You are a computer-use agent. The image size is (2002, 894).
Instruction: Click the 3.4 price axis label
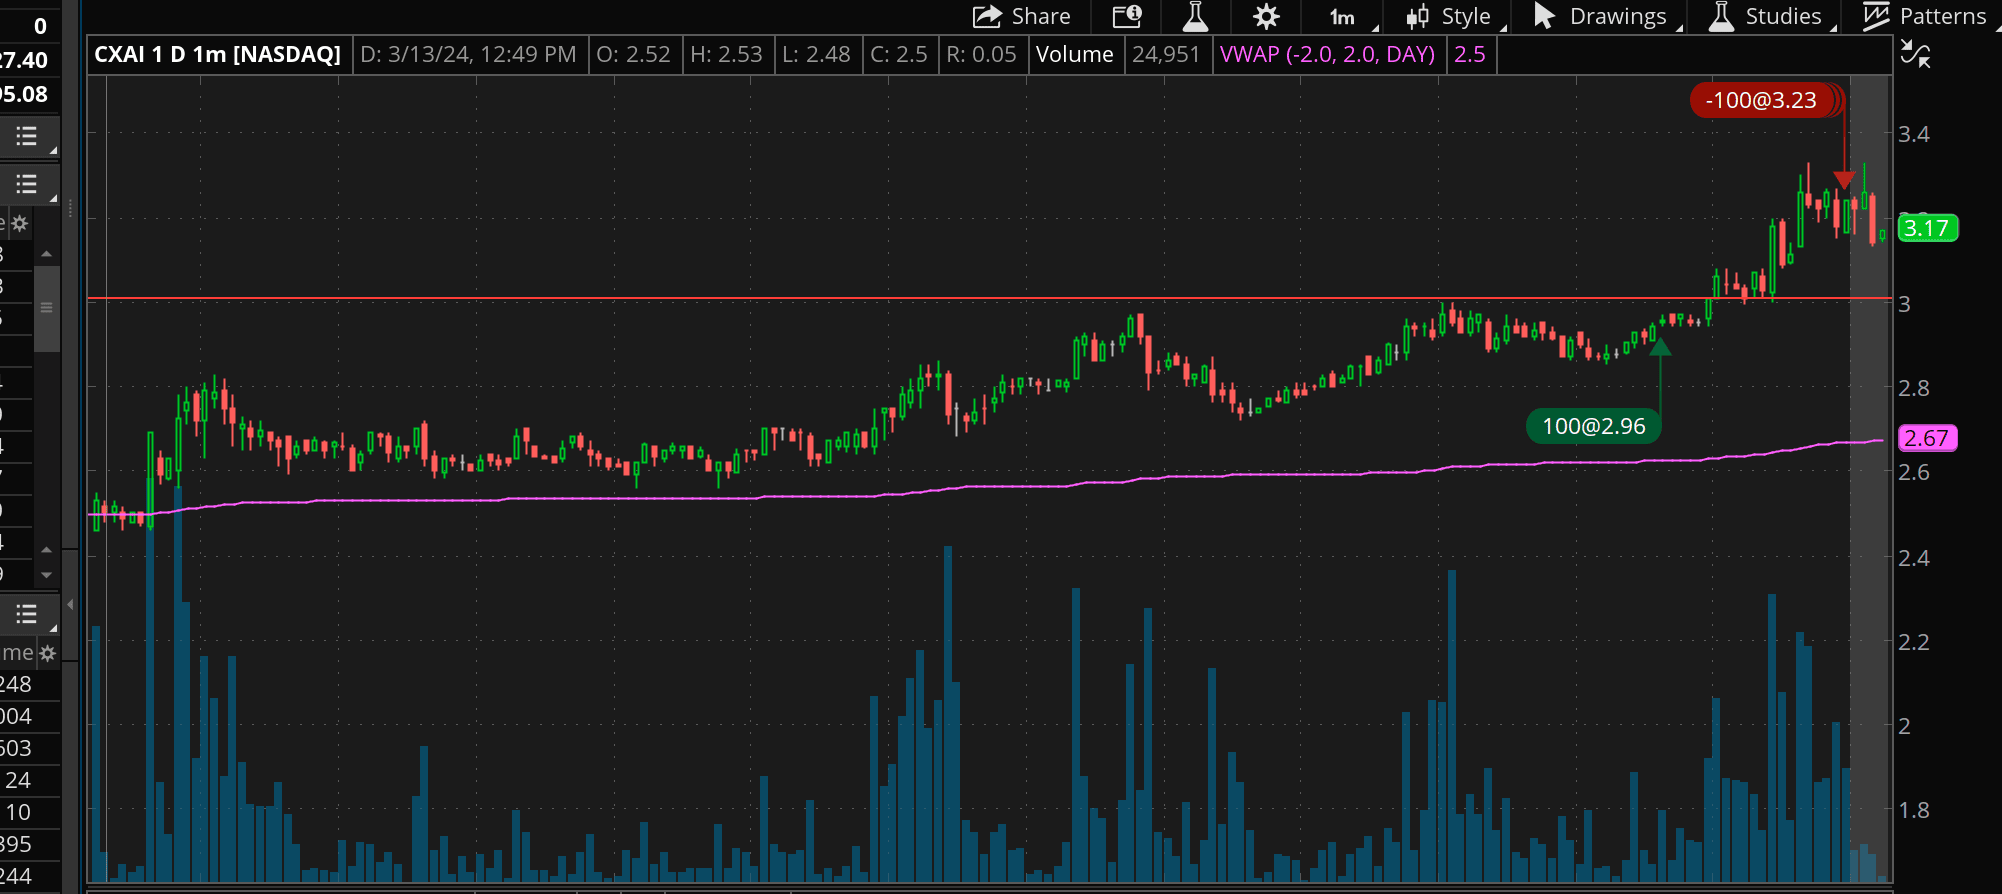coord(1914,134)
